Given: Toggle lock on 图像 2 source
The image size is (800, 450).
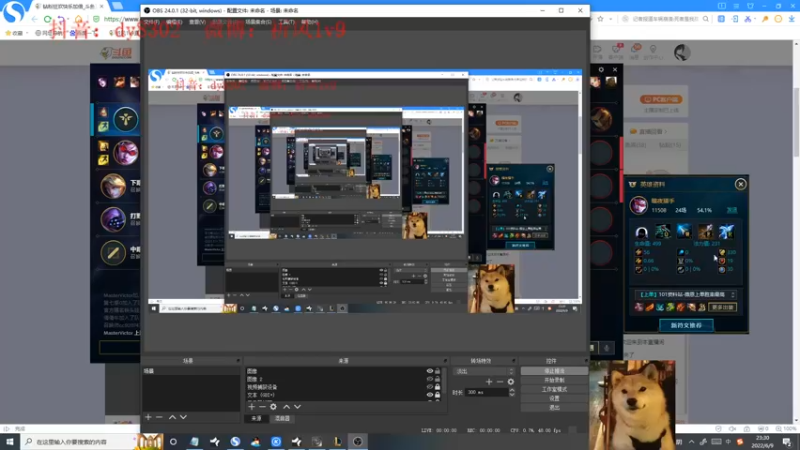Looking at the screenshot, I should (437, 379).
